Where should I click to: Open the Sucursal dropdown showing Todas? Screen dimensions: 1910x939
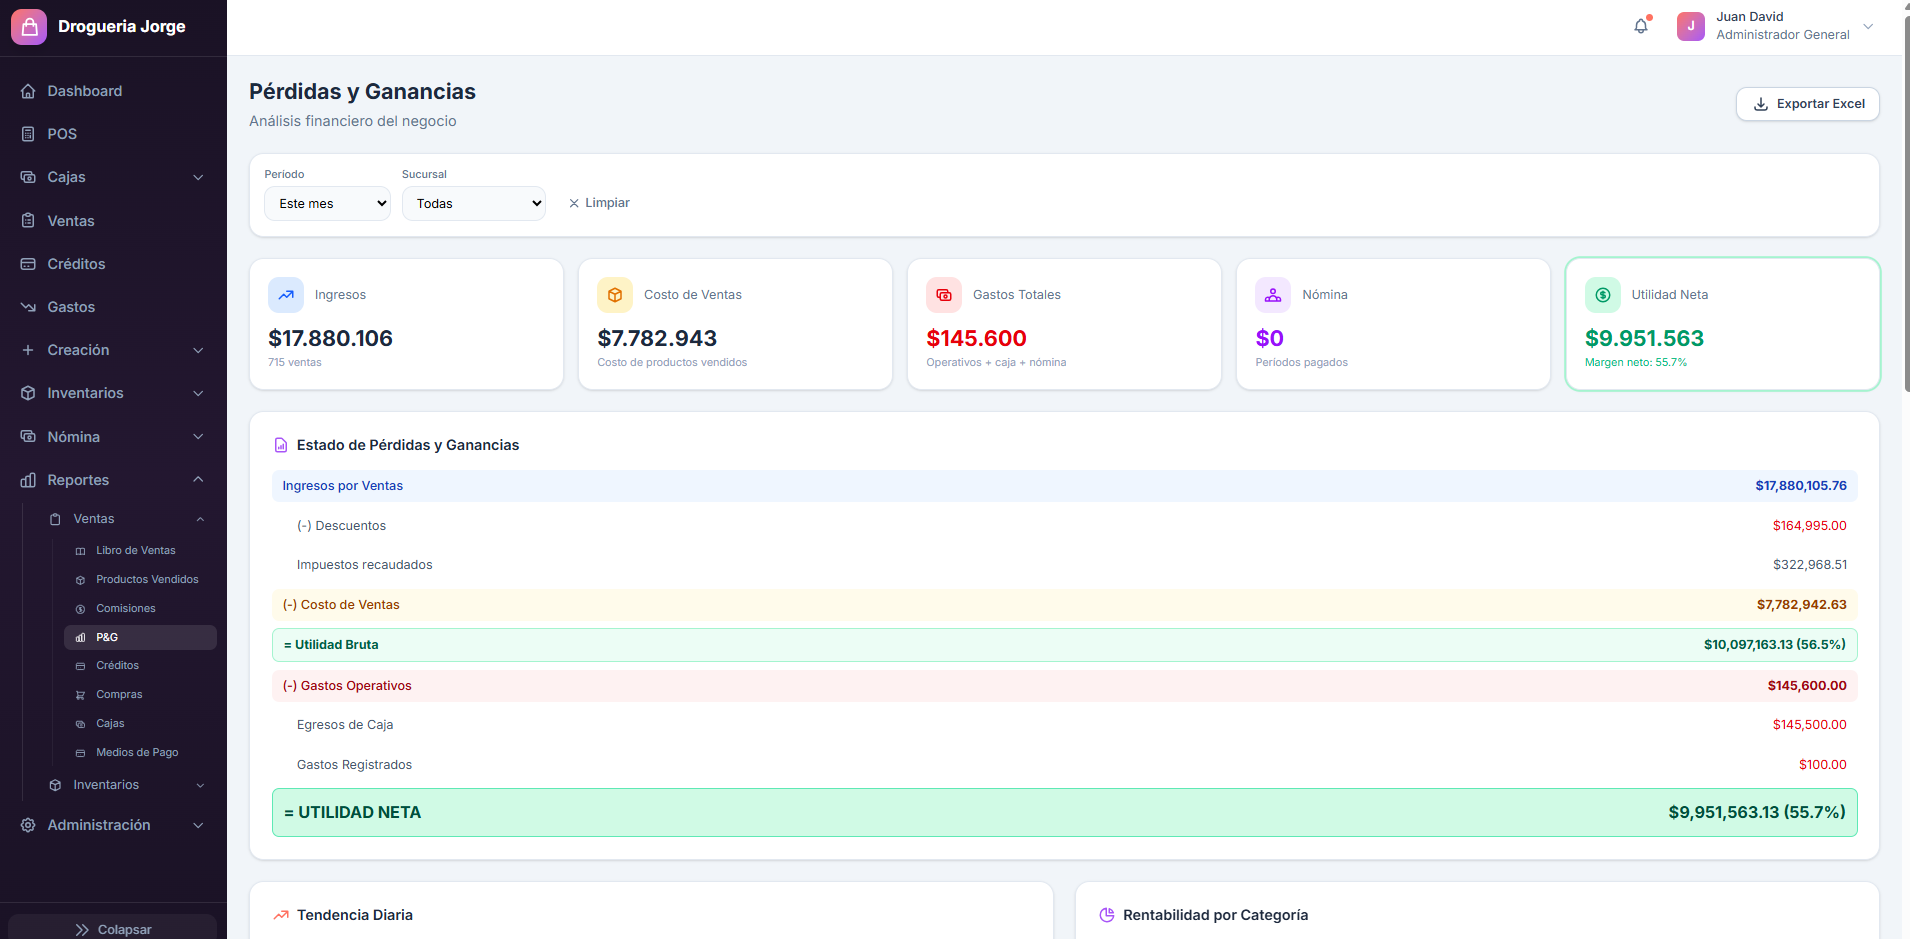point(474,203)
